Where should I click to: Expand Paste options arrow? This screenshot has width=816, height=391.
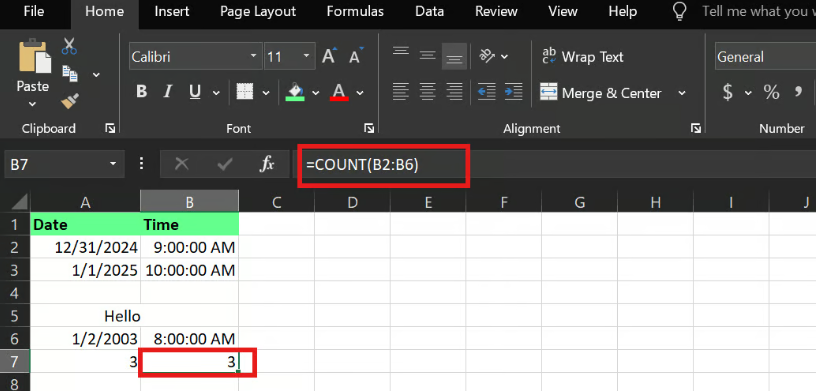point(32,104)
